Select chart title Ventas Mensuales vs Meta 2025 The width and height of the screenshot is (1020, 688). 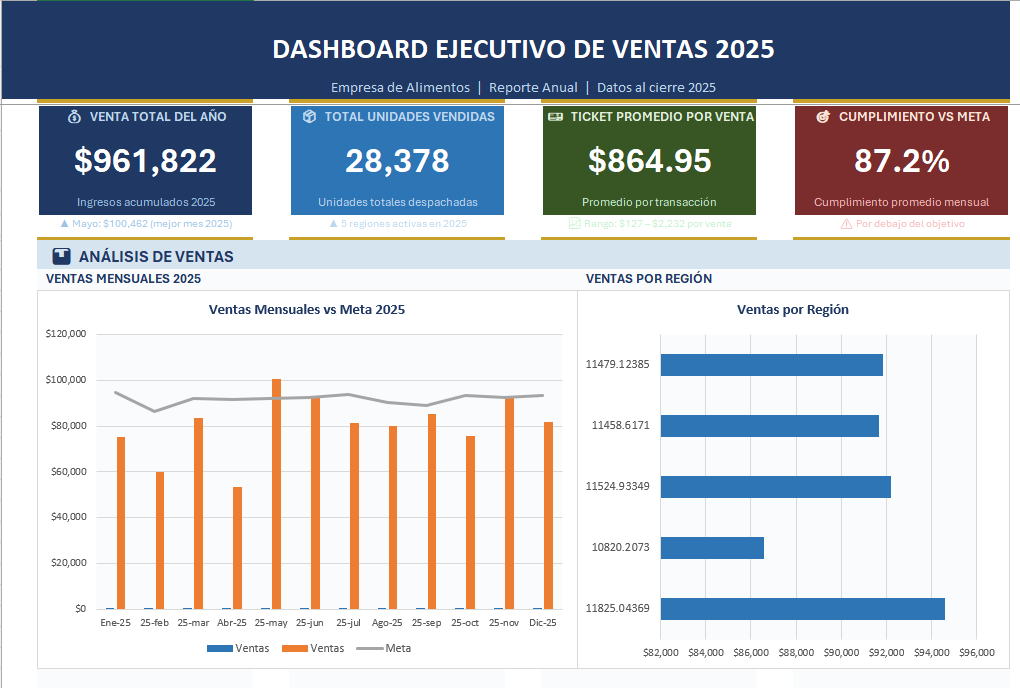pyautogui.click(x=306, y=310)
